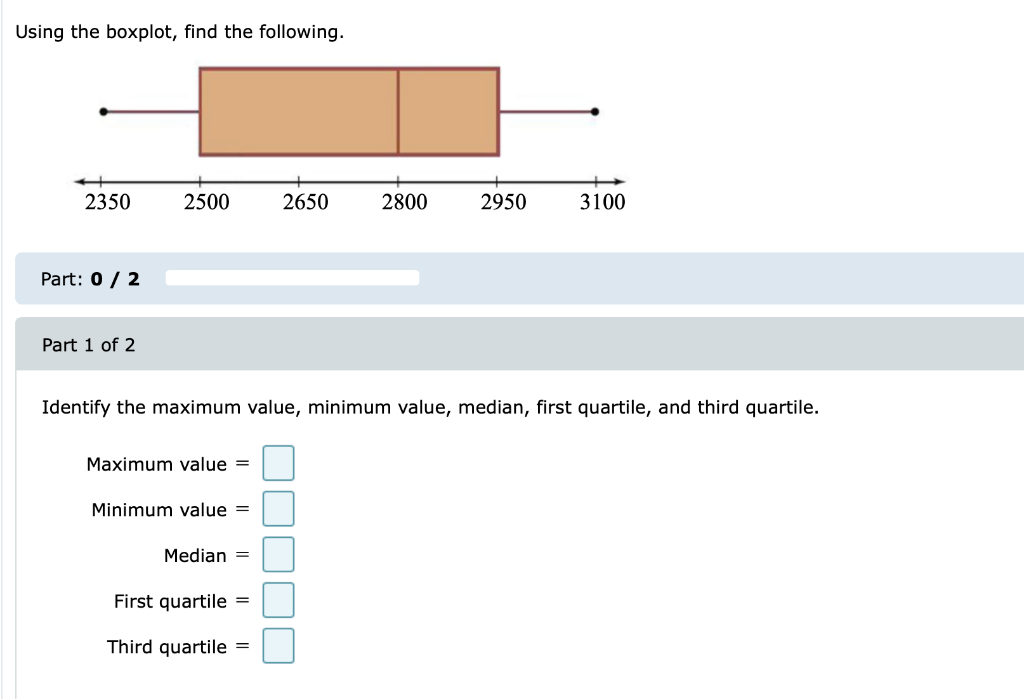Select the Part 1 of 2 header
This screenshot has height=699, width=1024.
88,345
